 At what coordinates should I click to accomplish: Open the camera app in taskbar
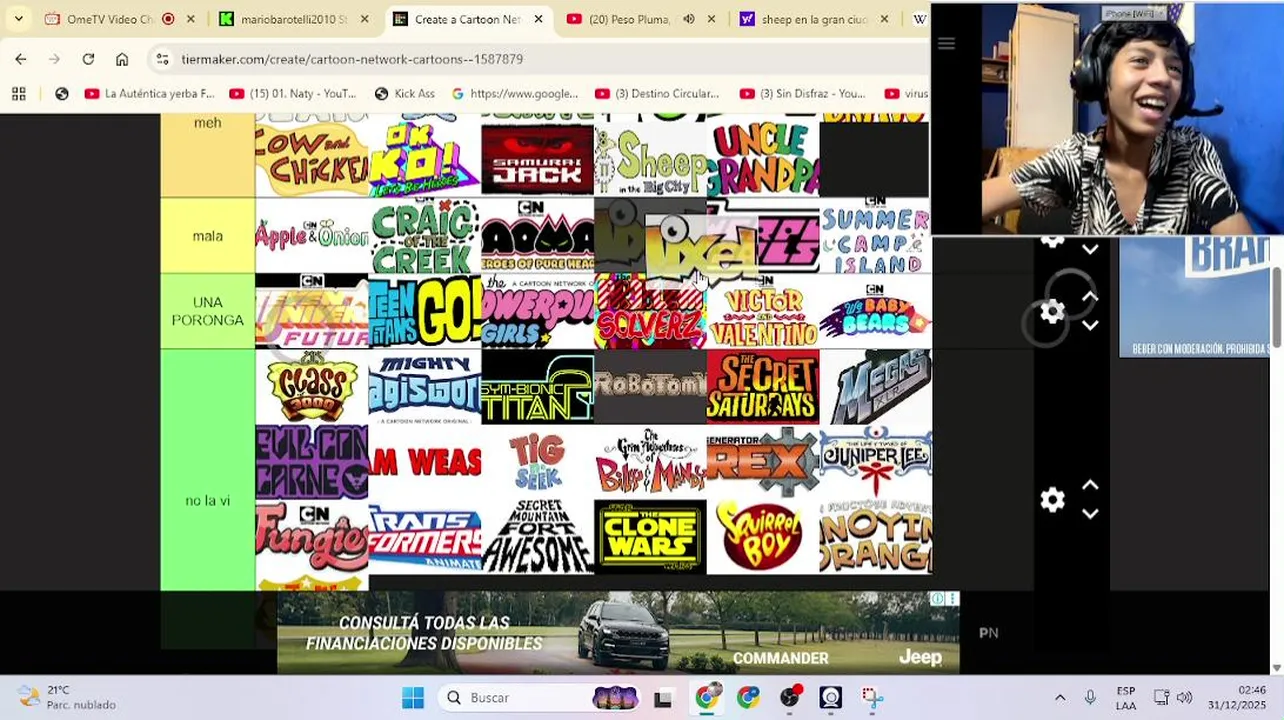[830, 698]
